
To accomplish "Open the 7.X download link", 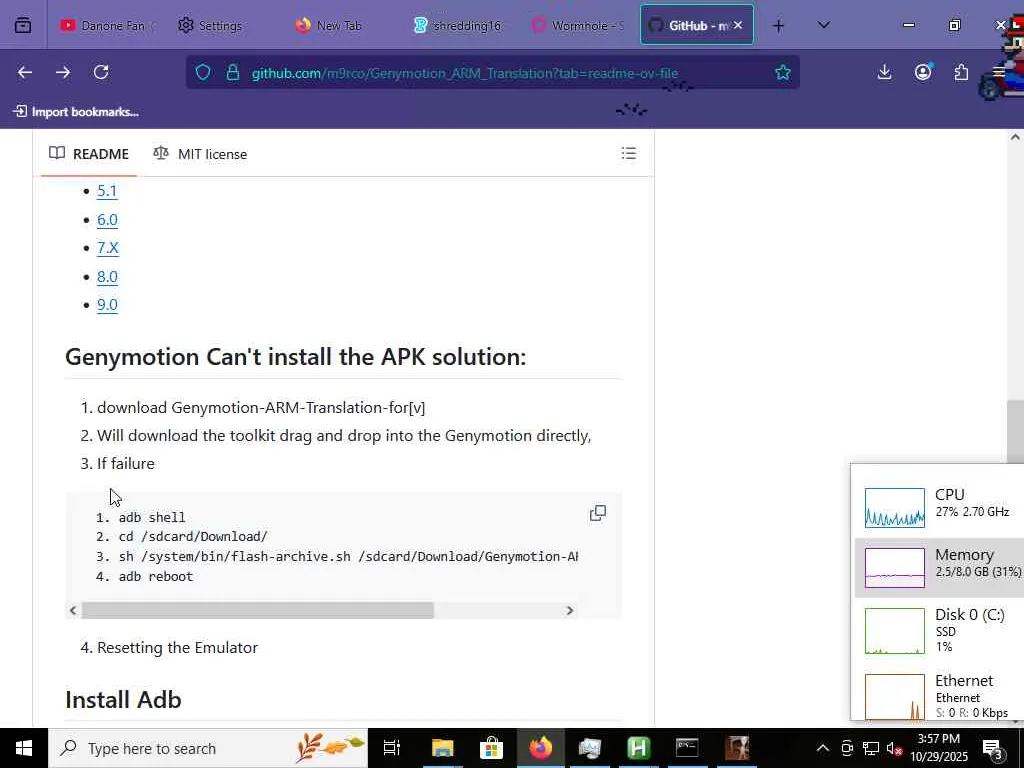I will 108,248.
